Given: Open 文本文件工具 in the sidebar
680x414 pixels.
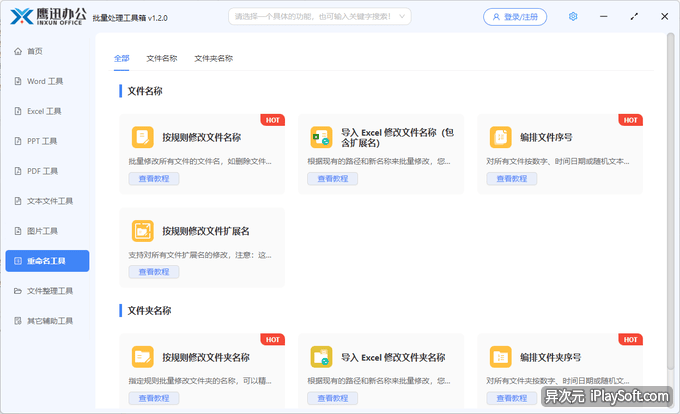Looking at the screenshot, I should point(47,201).
